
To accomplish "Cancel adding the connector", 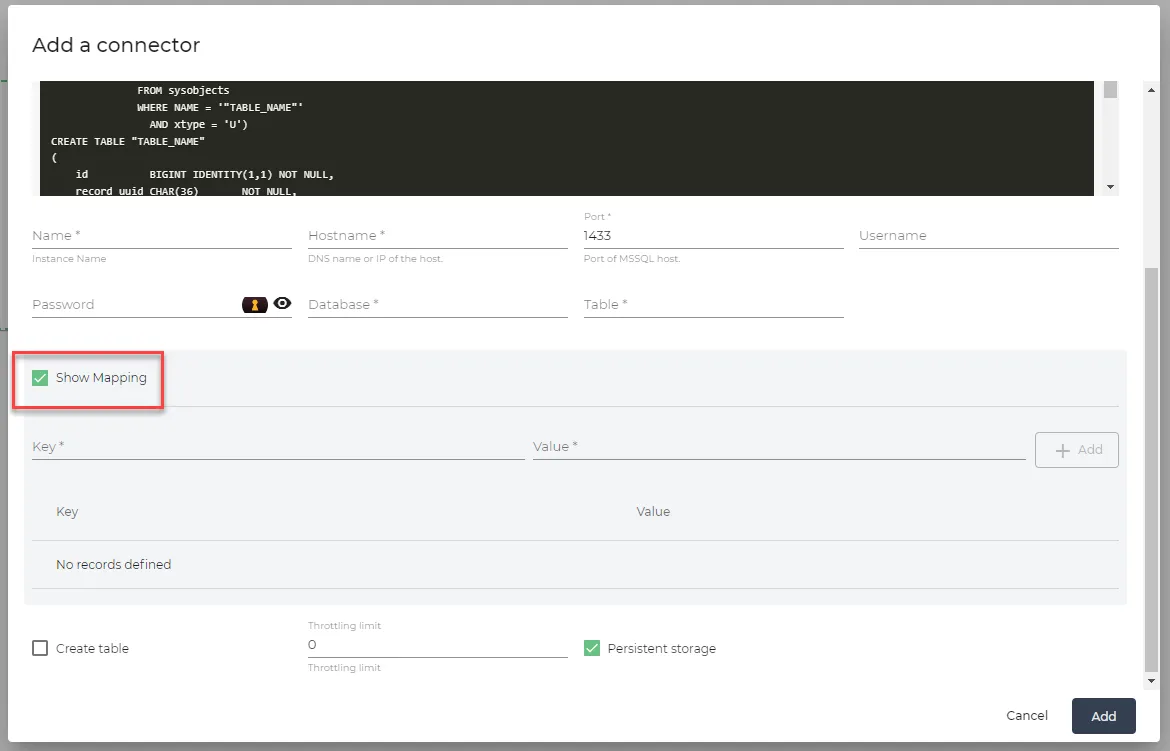I will [x=1027, y=715].
